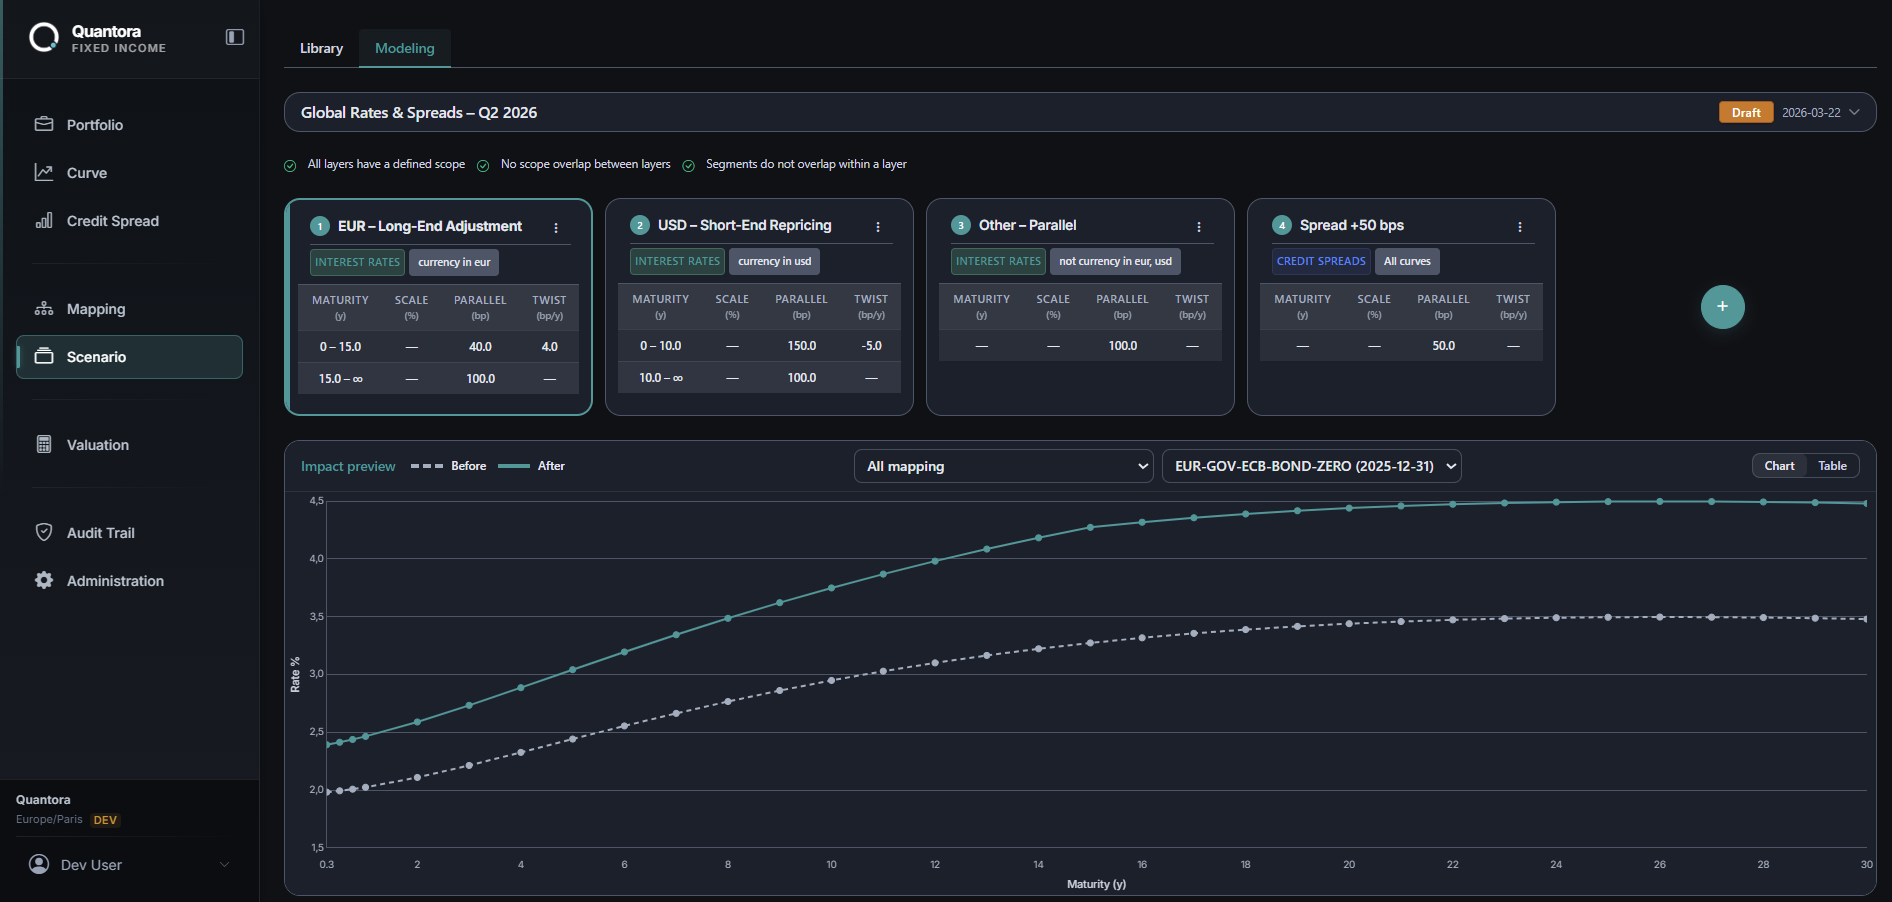The height and width of the screenshot is (902, 1892).
Task: Open Valuation from sidebar
Action: tap(97, 445)
